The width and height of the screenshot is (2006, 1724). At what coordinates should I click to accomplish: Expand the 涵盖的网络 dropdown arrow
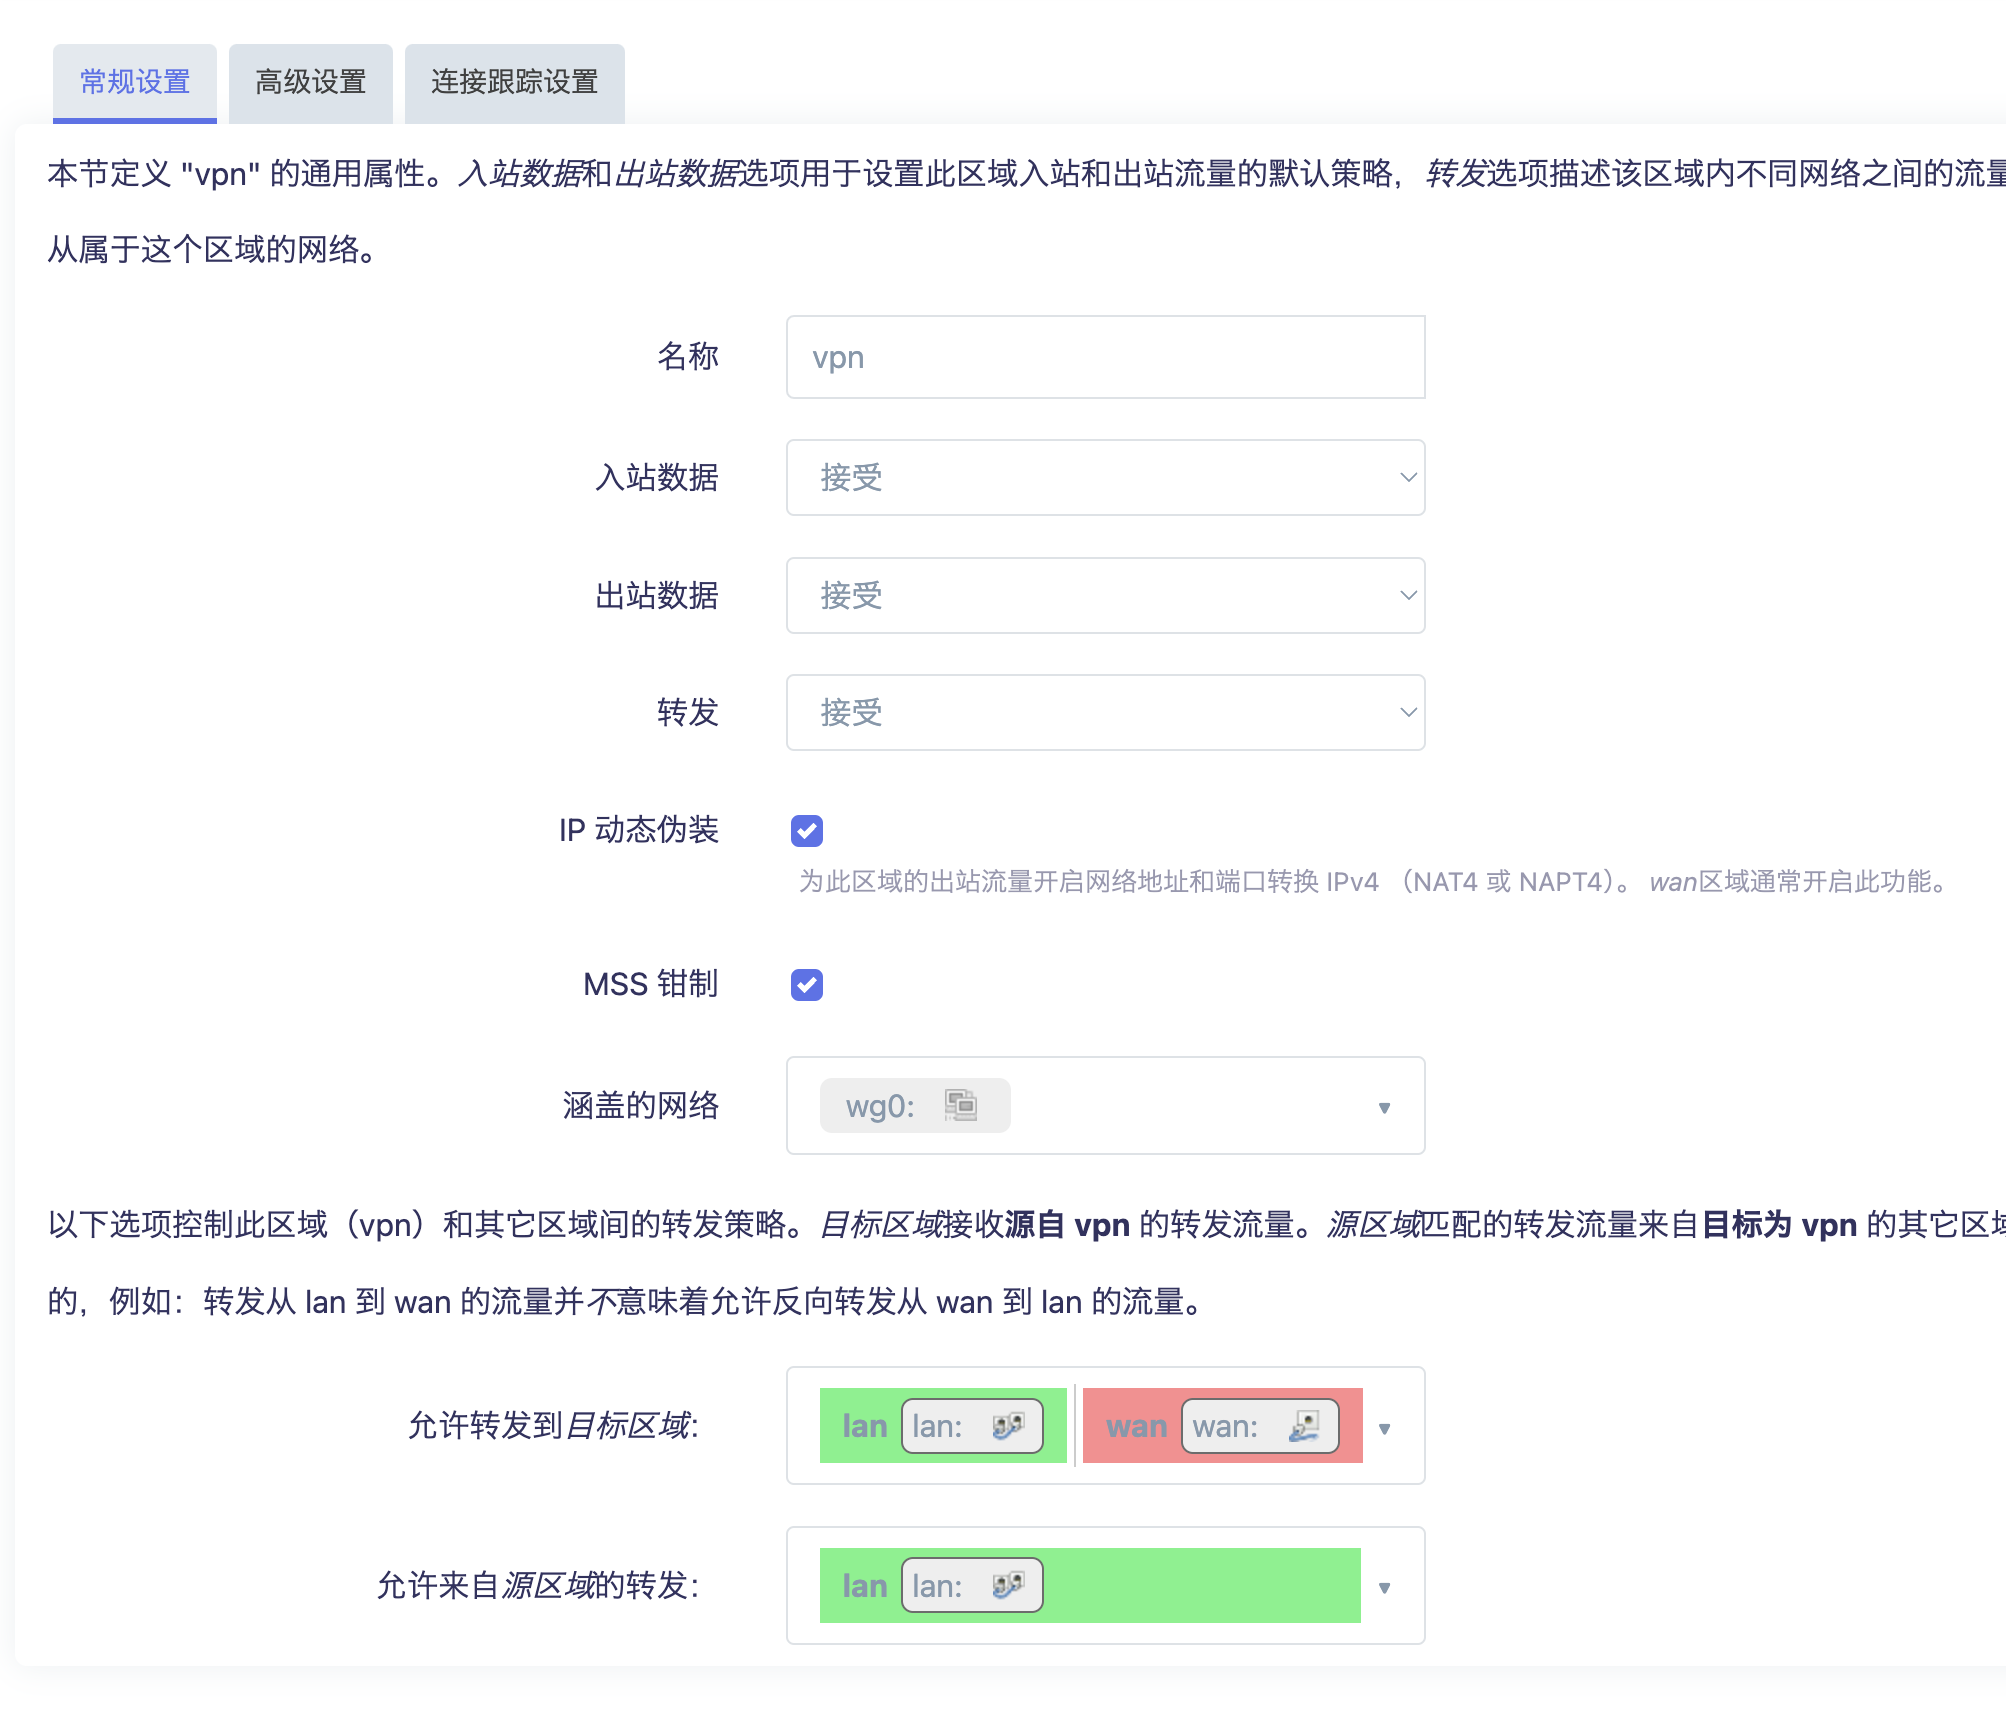1384,1107
